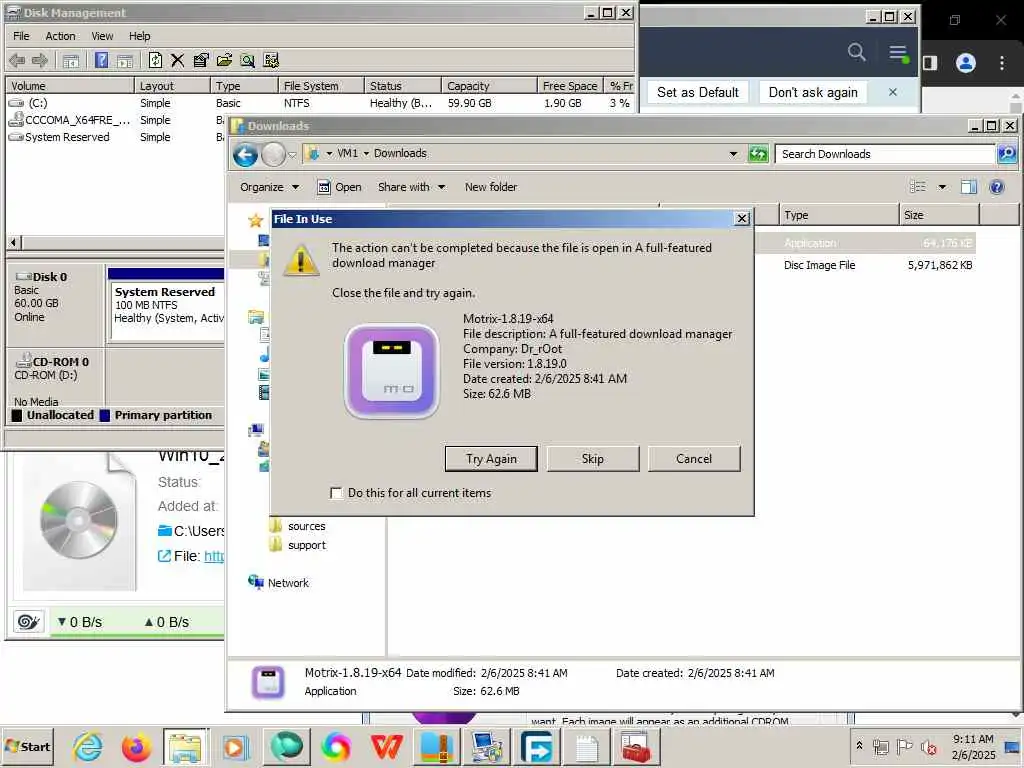1024x768 pixels.
Task: Click Skip in the File In Use dialog
Action: (592, 458)
